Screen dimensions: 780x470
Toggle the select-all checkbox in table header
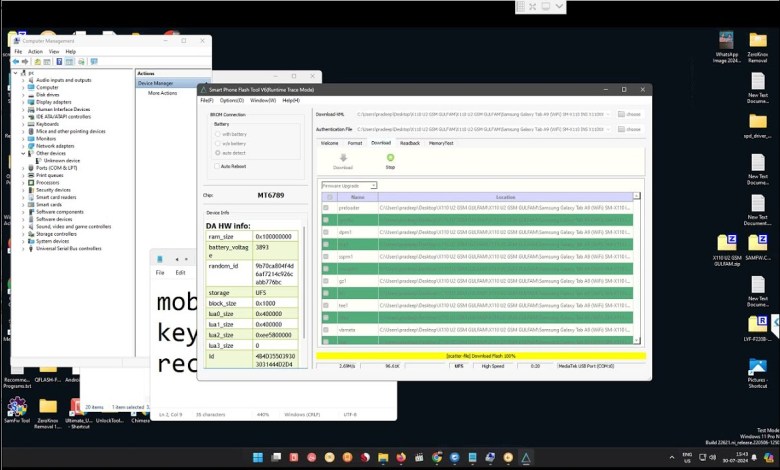(329, 197)
